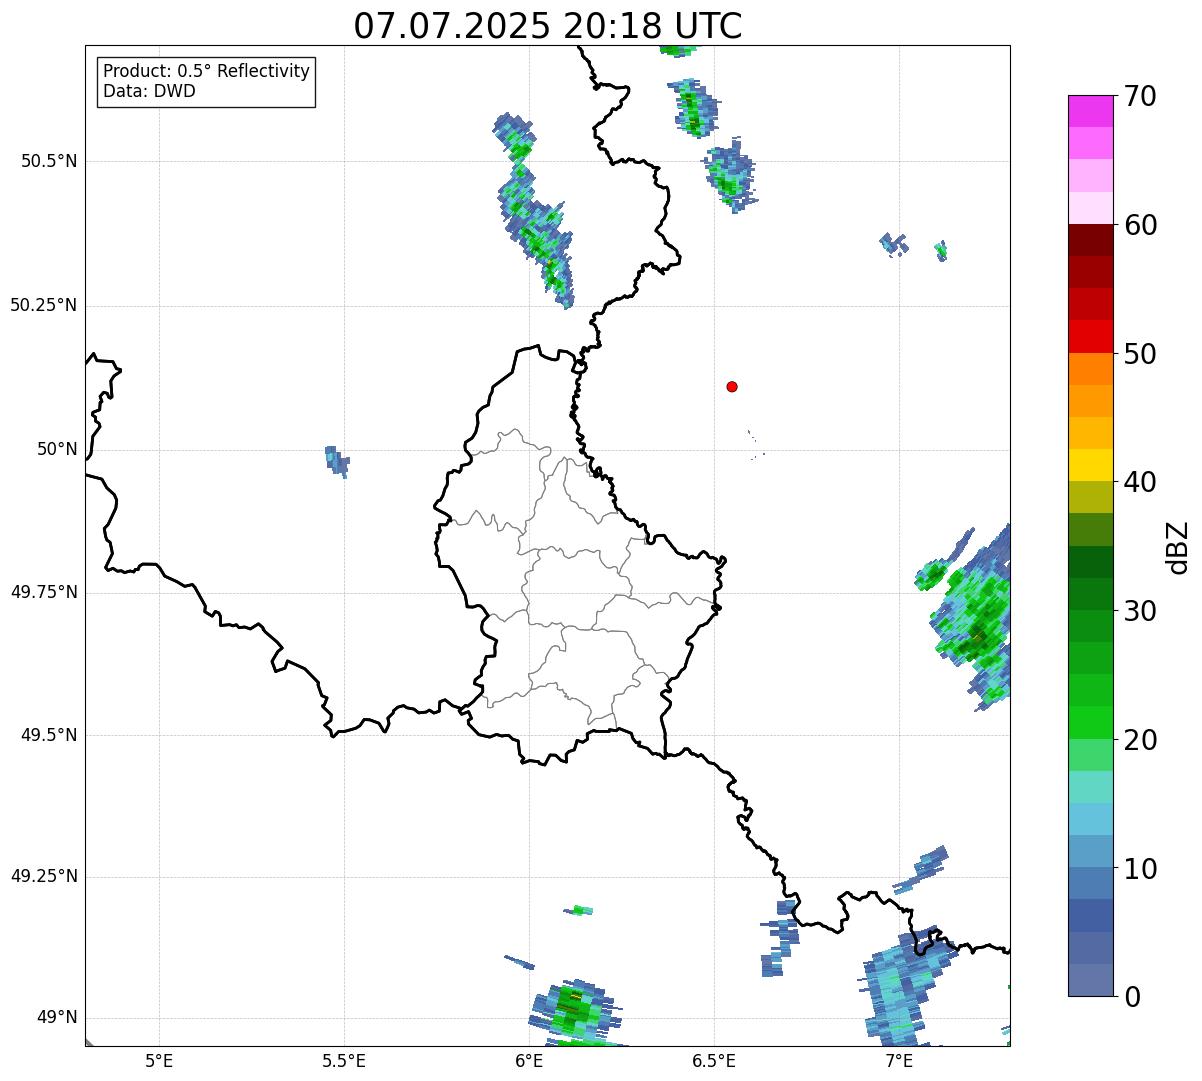Image resolution: width=1202 pixels, height=1081 pixels.
Task: Click the yellow colorbar segment above 40
Action: click(1090, 465)
